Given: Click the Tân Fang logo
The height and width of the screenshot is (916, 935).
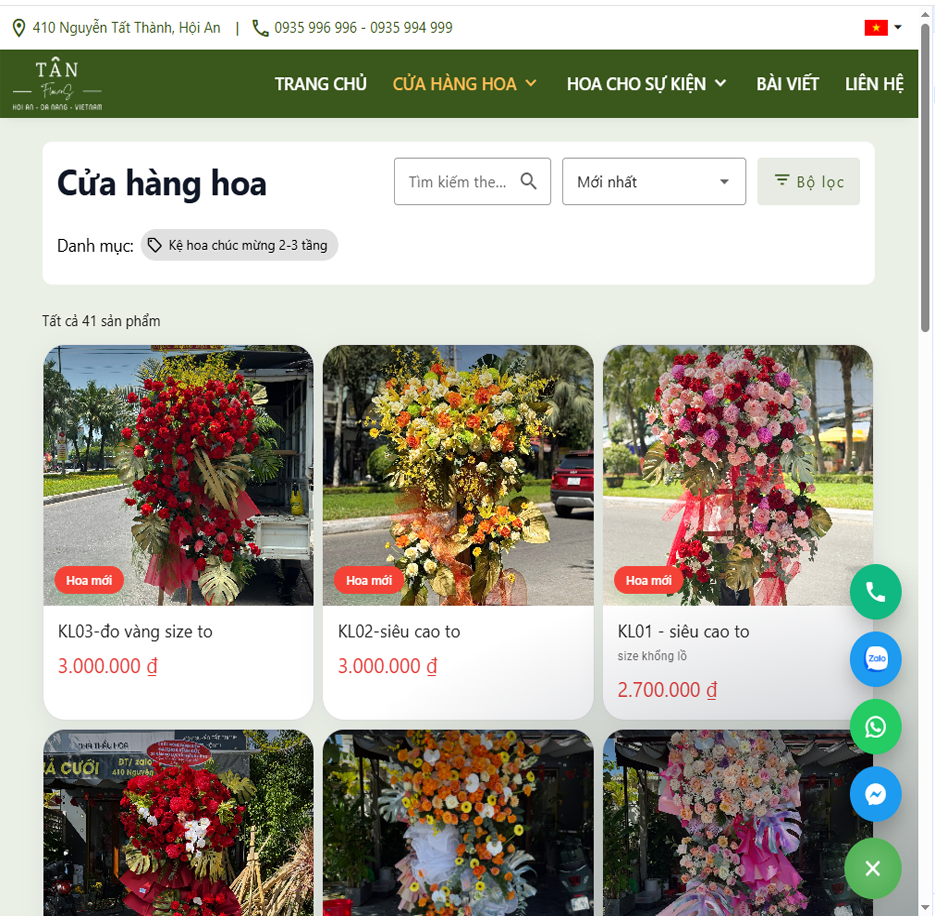Looking at the screenshot, I should click(57, 84).
